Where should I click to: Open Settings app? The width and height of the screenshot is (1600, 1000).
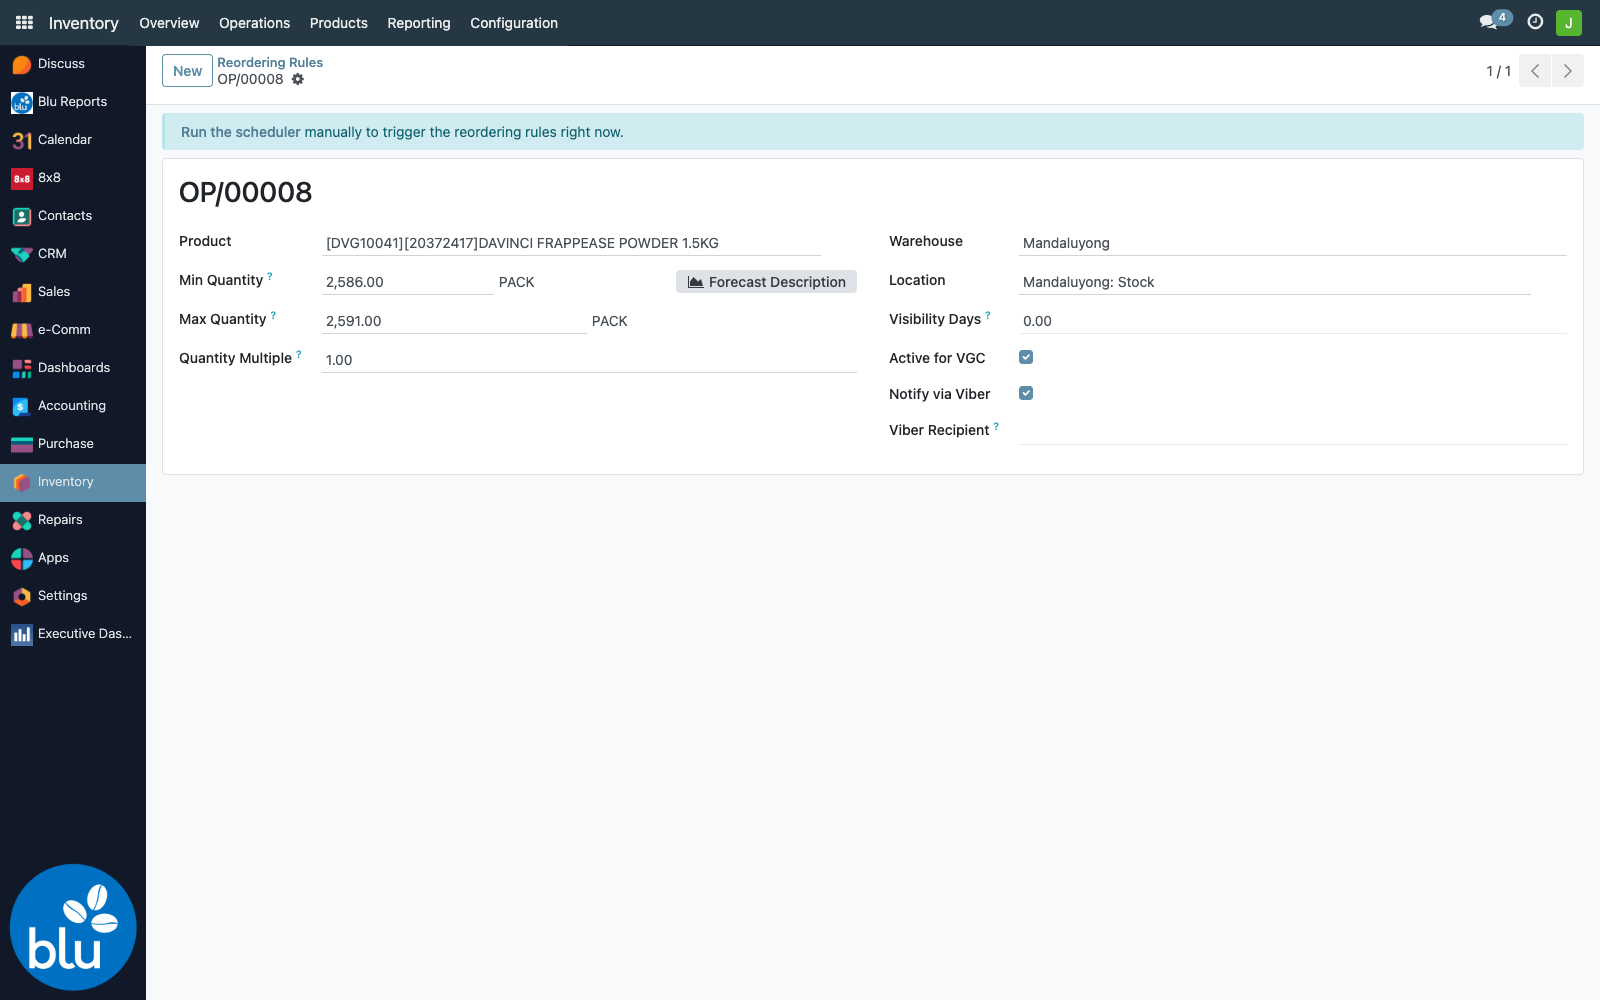73,596
